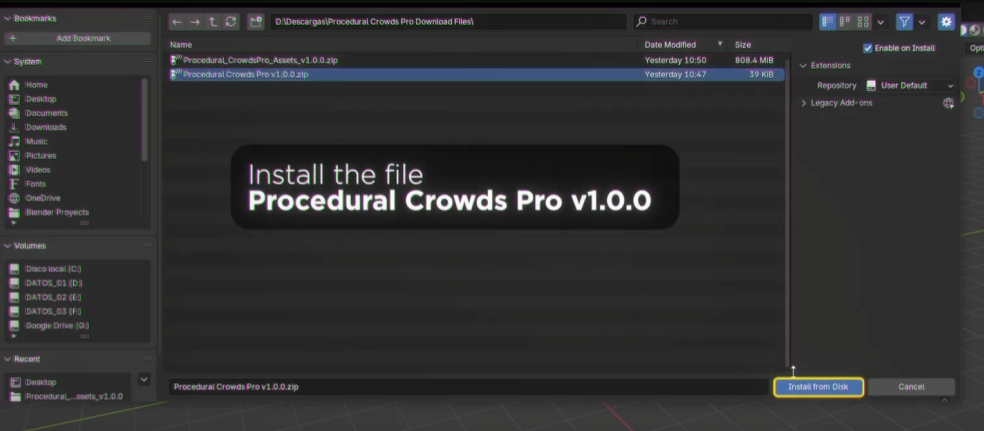
Task: Click the file search field
Action: 725,21
